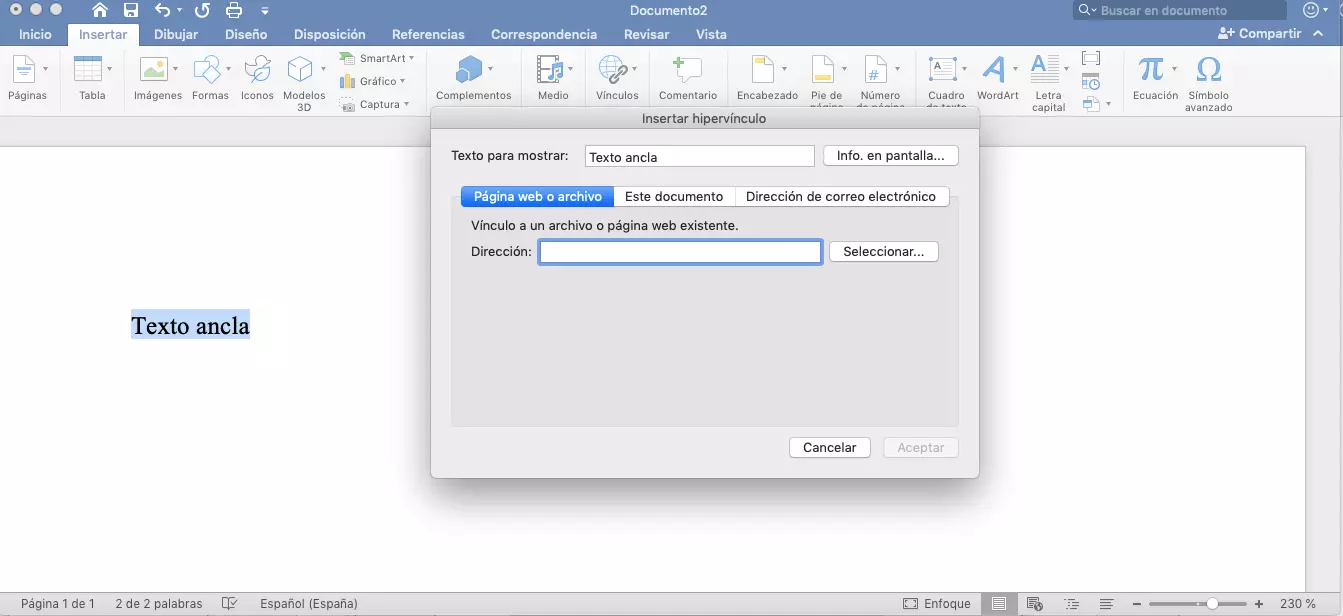1343x616 pixels.
Task: Save the document with the floppy icon
Action: [x=131, y=11]
